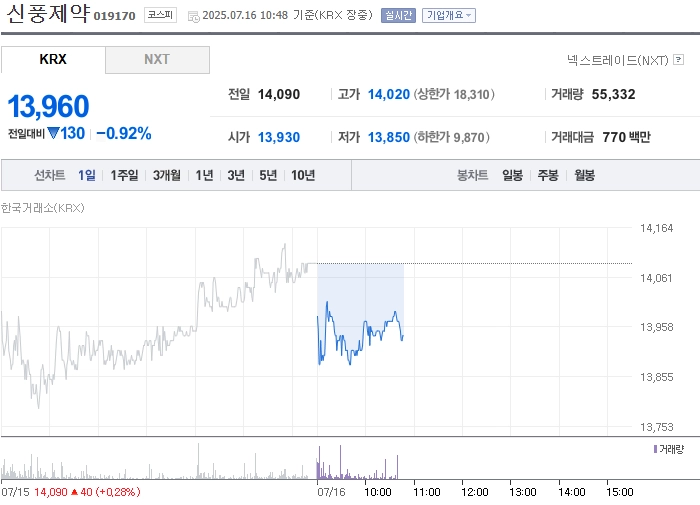Select the 5년 line chart period
The image size is (700, 505).
pos(268,175)
